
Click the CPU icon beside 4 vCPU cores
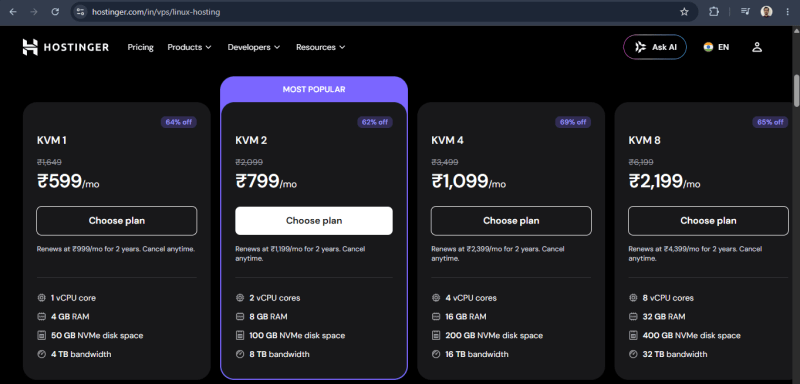[436, 298]
